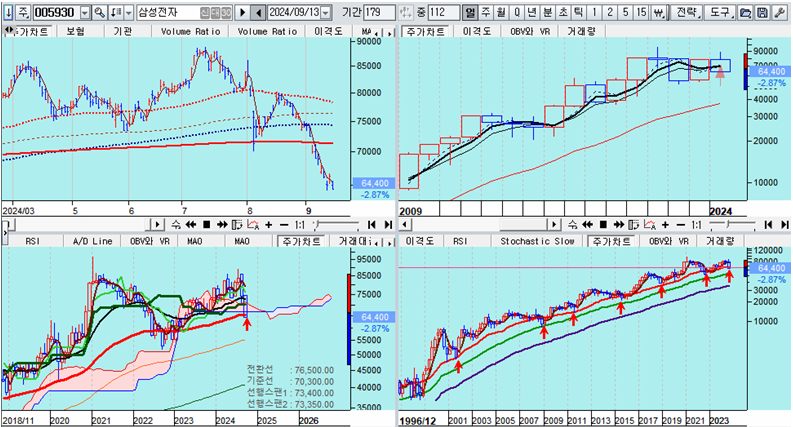Adjust left chart zoom slider
The width and height of the screenshot is (793, 427).
click(336, 225)
